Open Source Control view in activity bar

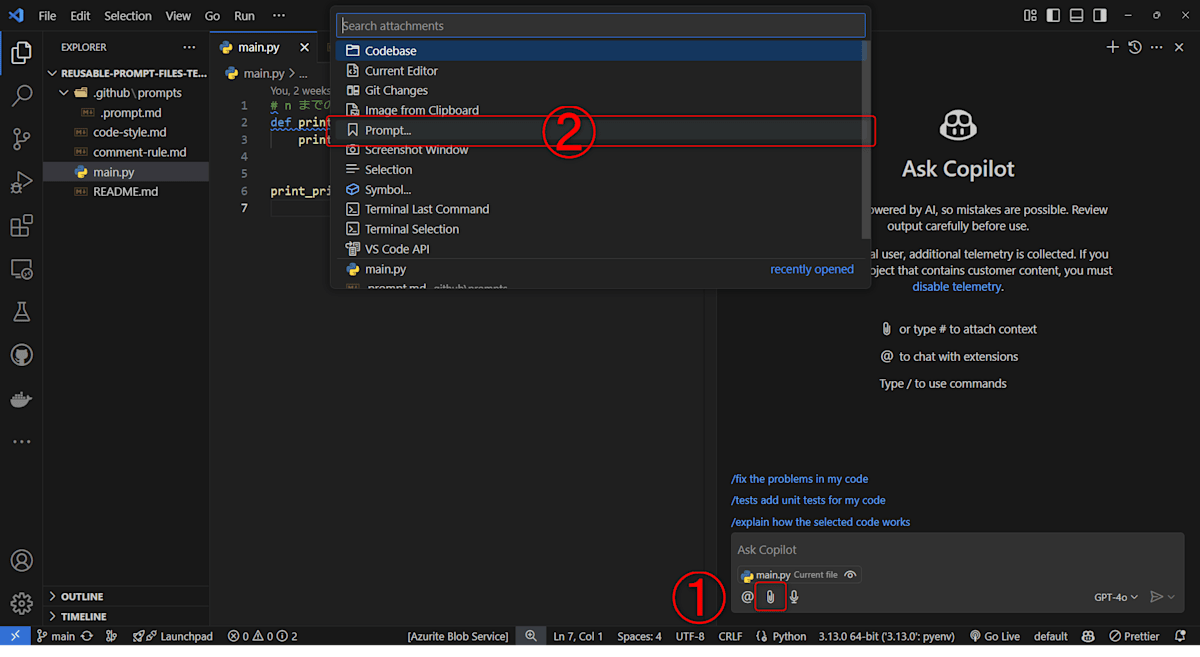[21, 140]
